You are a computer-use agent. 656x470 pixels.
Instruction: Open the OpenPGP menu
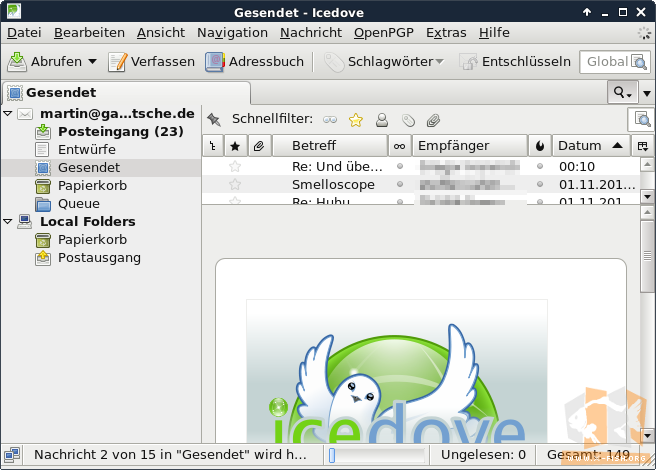[384, 33]
